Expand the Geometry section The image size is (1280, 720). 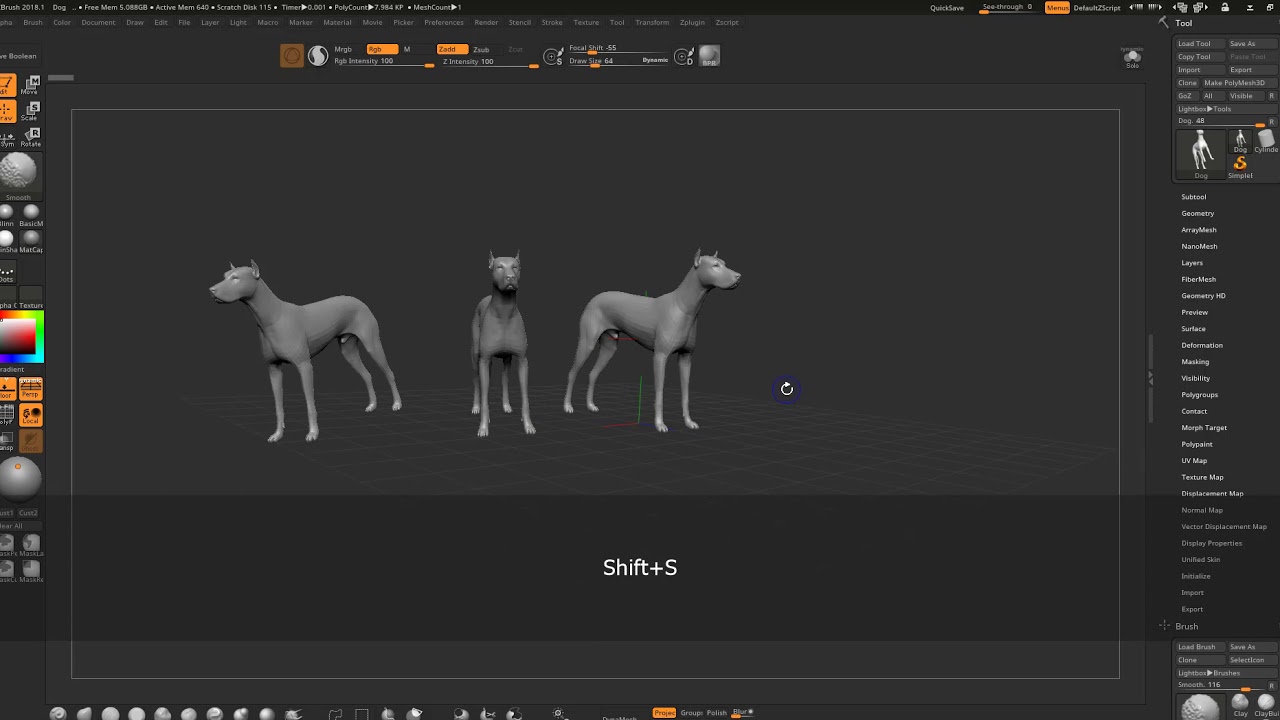click(x=1197, y=213)
